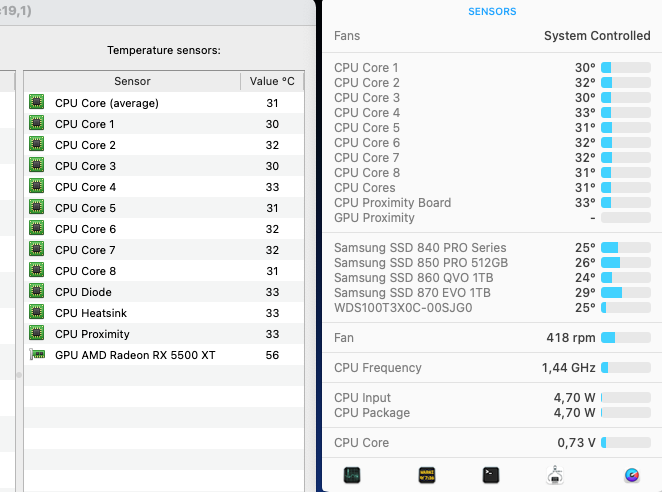
Task: Select the CPU Proximity sensor row
Action: pos(160,334)
